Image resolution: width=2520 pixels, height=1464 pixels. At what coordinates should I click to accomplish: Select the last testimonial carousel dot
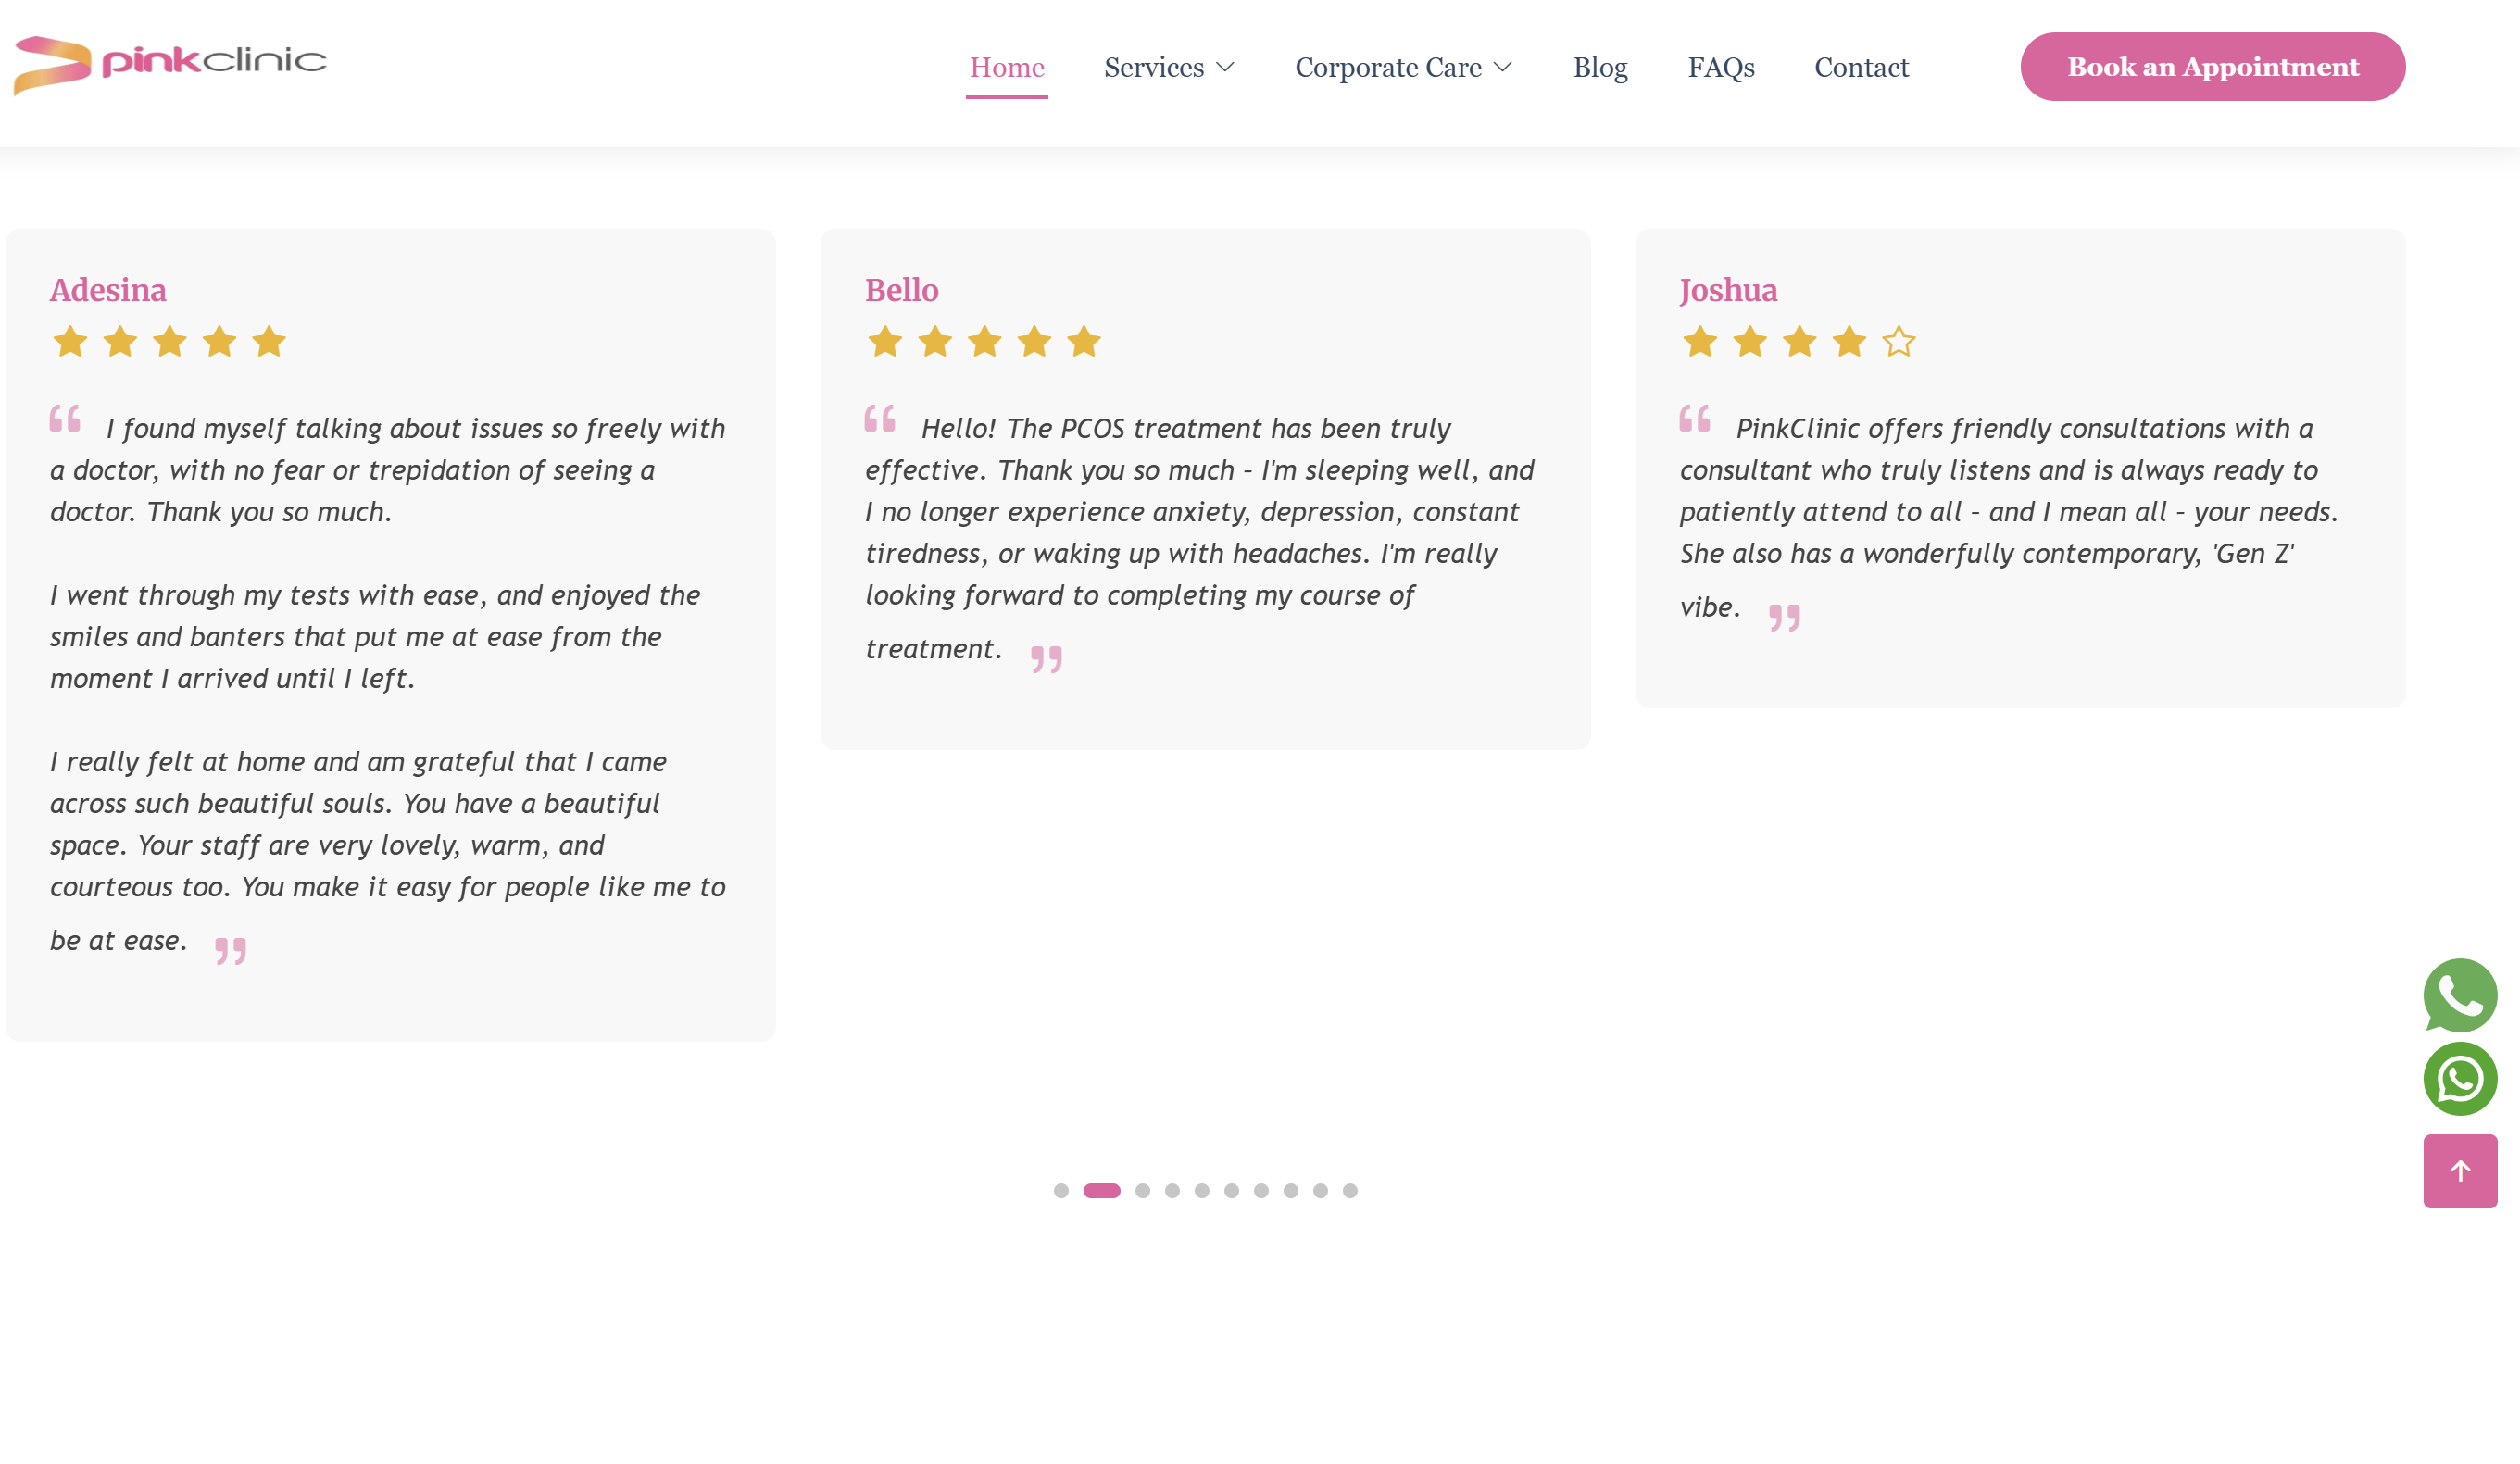[1349, 1190]
